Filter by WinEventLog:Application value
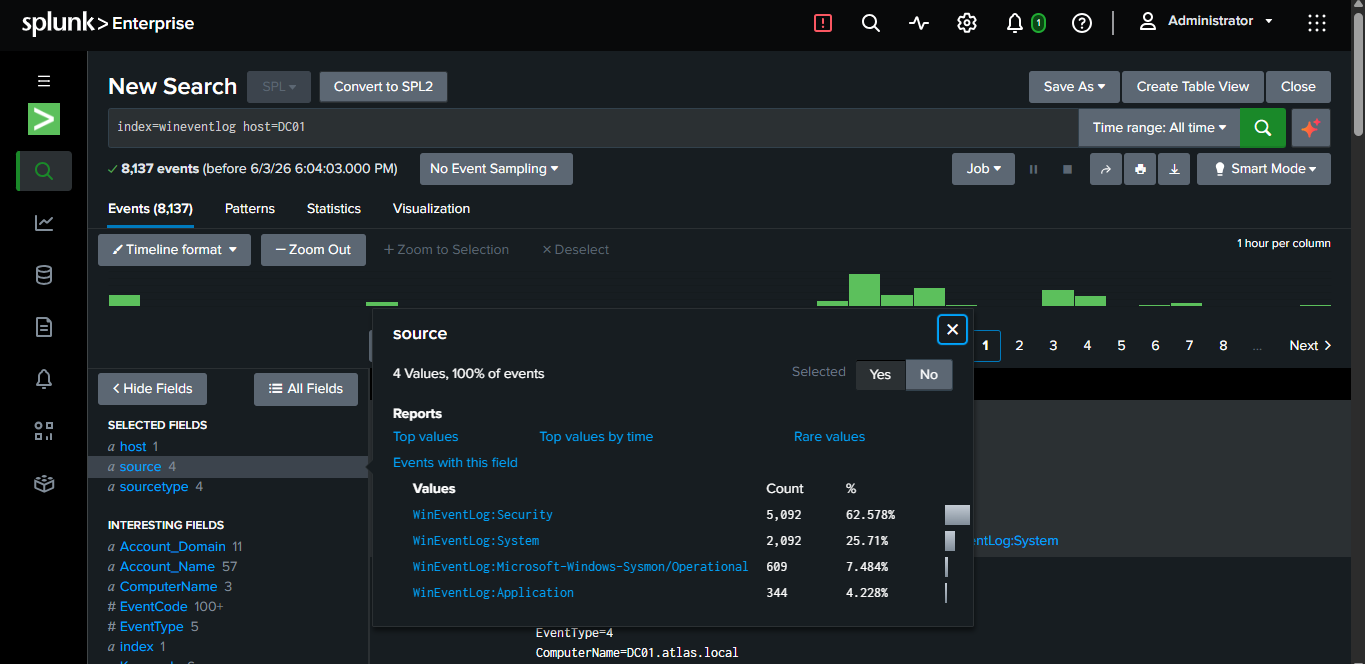 point(494,593)
